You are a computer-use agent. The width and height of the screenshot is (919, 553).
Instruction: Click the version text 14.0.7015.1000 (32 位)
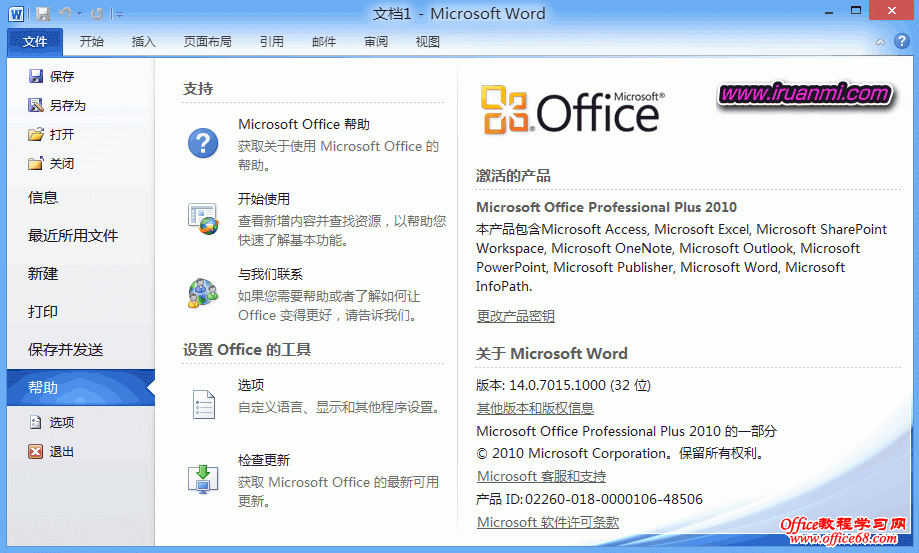580,385
